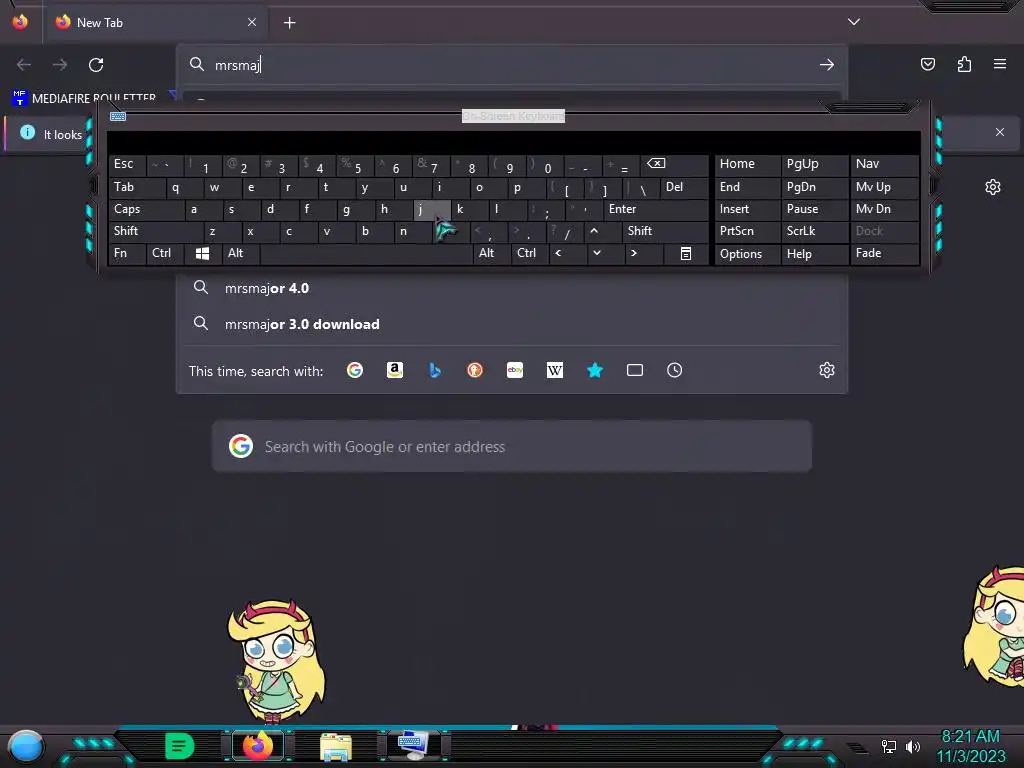
Task: Toggle right Alt key on On-Screen Keyboard
Action: tap(491, 253)
